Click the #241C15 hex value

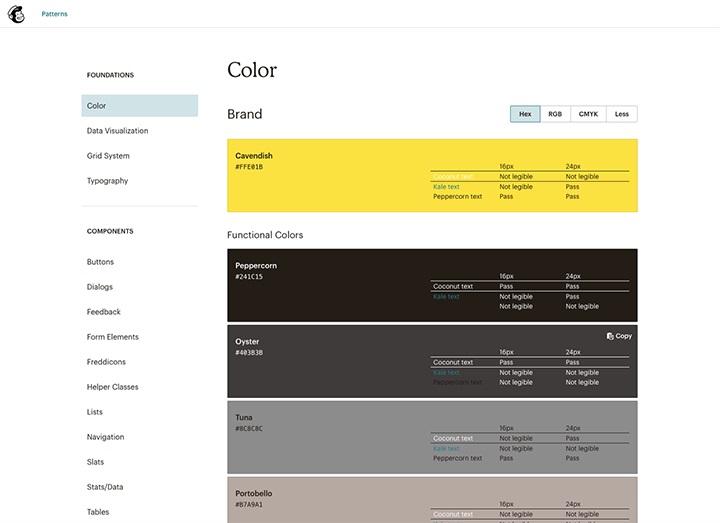249,276
